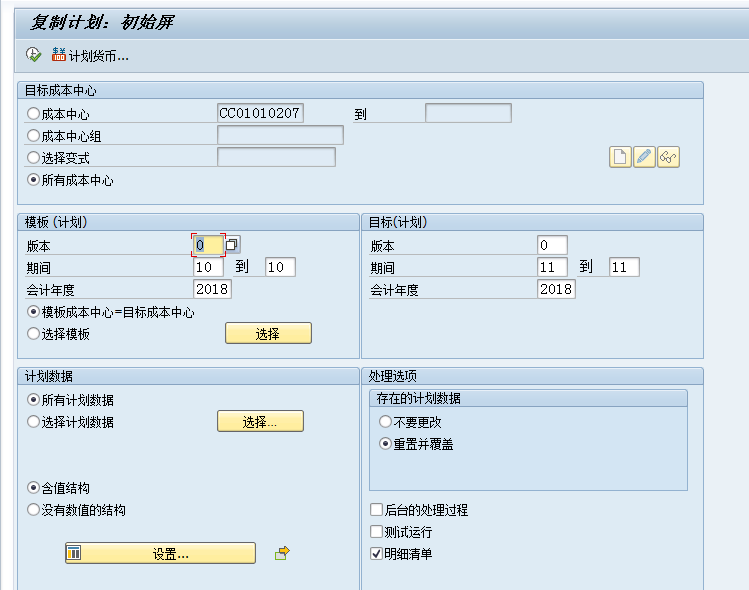Enable the 后台的处理过程 checkbox
Screen dimensions: 749x590
coord(376,510)
